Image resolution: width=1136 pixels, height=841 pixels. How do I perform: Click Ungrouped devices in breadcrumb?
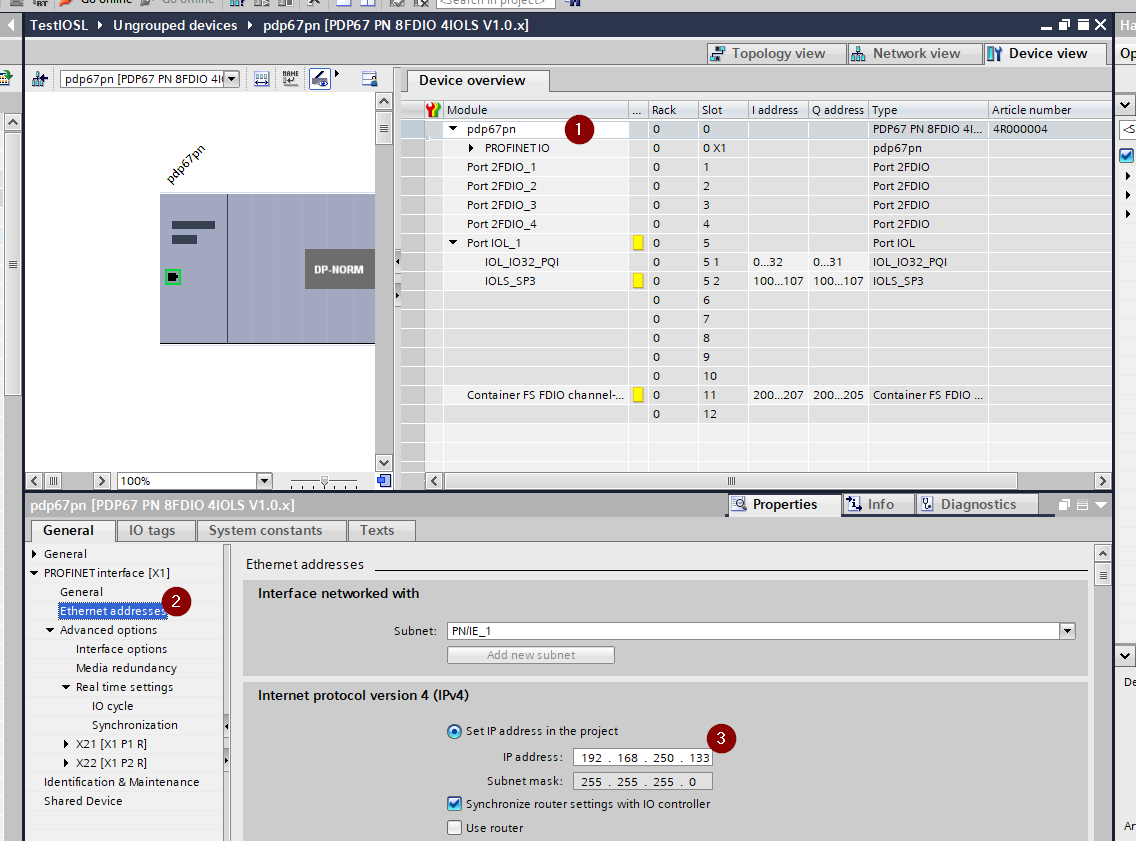175,25
